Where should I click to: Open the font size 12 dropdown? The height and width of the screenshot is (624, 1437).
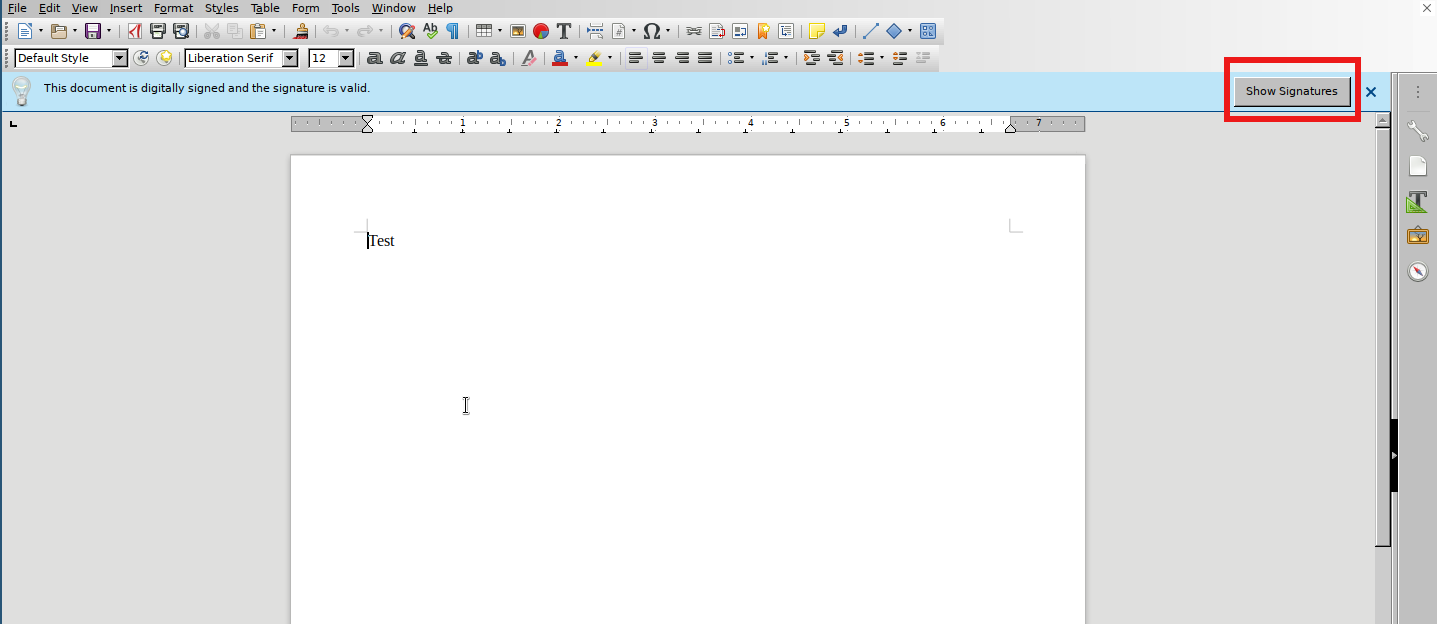pos(346,58)
